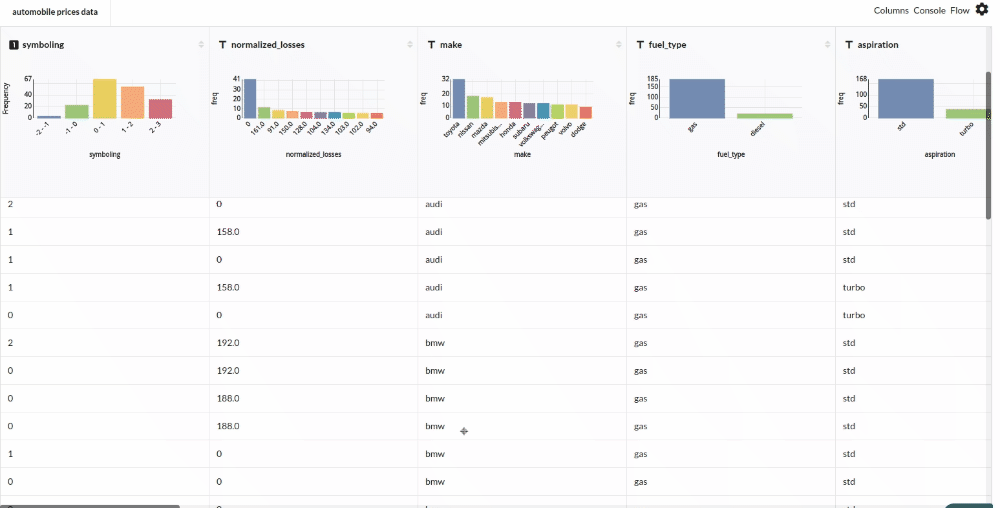Select the toyota bar in make chart

(x=459, y=99)
